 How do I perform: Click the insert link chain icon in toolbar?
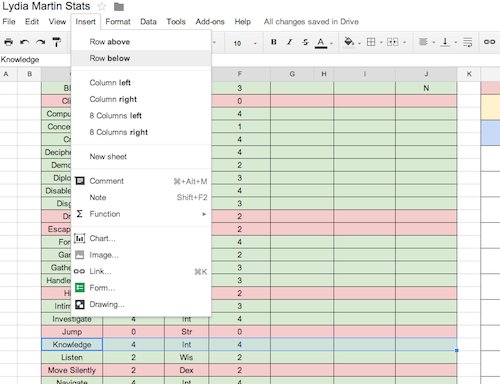pos(489,42)
